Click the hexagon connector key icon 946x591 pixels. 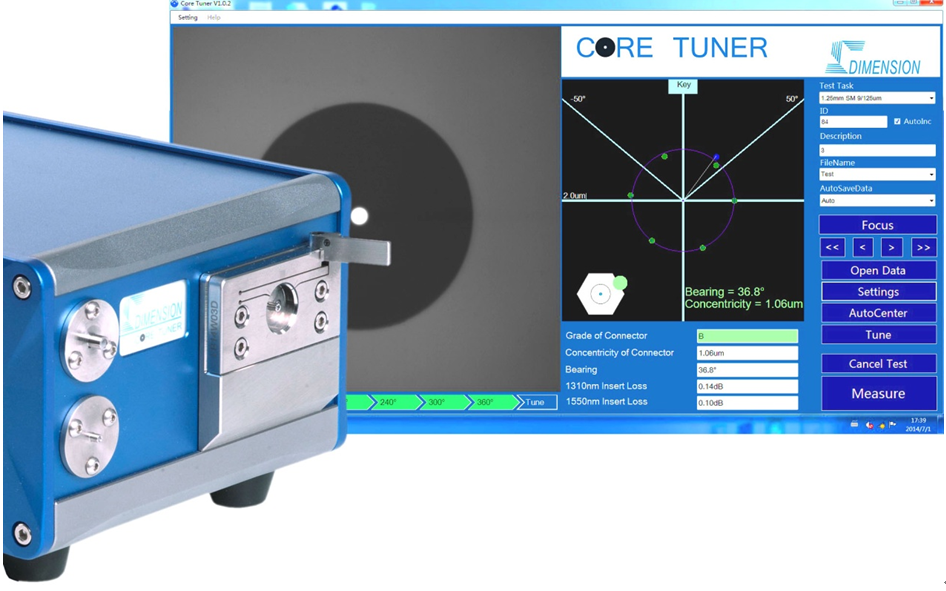pyautogui.click(x=600, y=294)
